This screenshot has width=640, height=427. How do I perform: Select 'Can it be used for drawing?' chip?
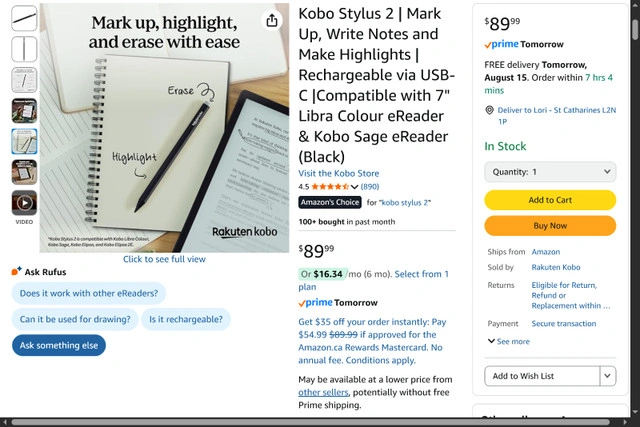(x=76, y=320)
